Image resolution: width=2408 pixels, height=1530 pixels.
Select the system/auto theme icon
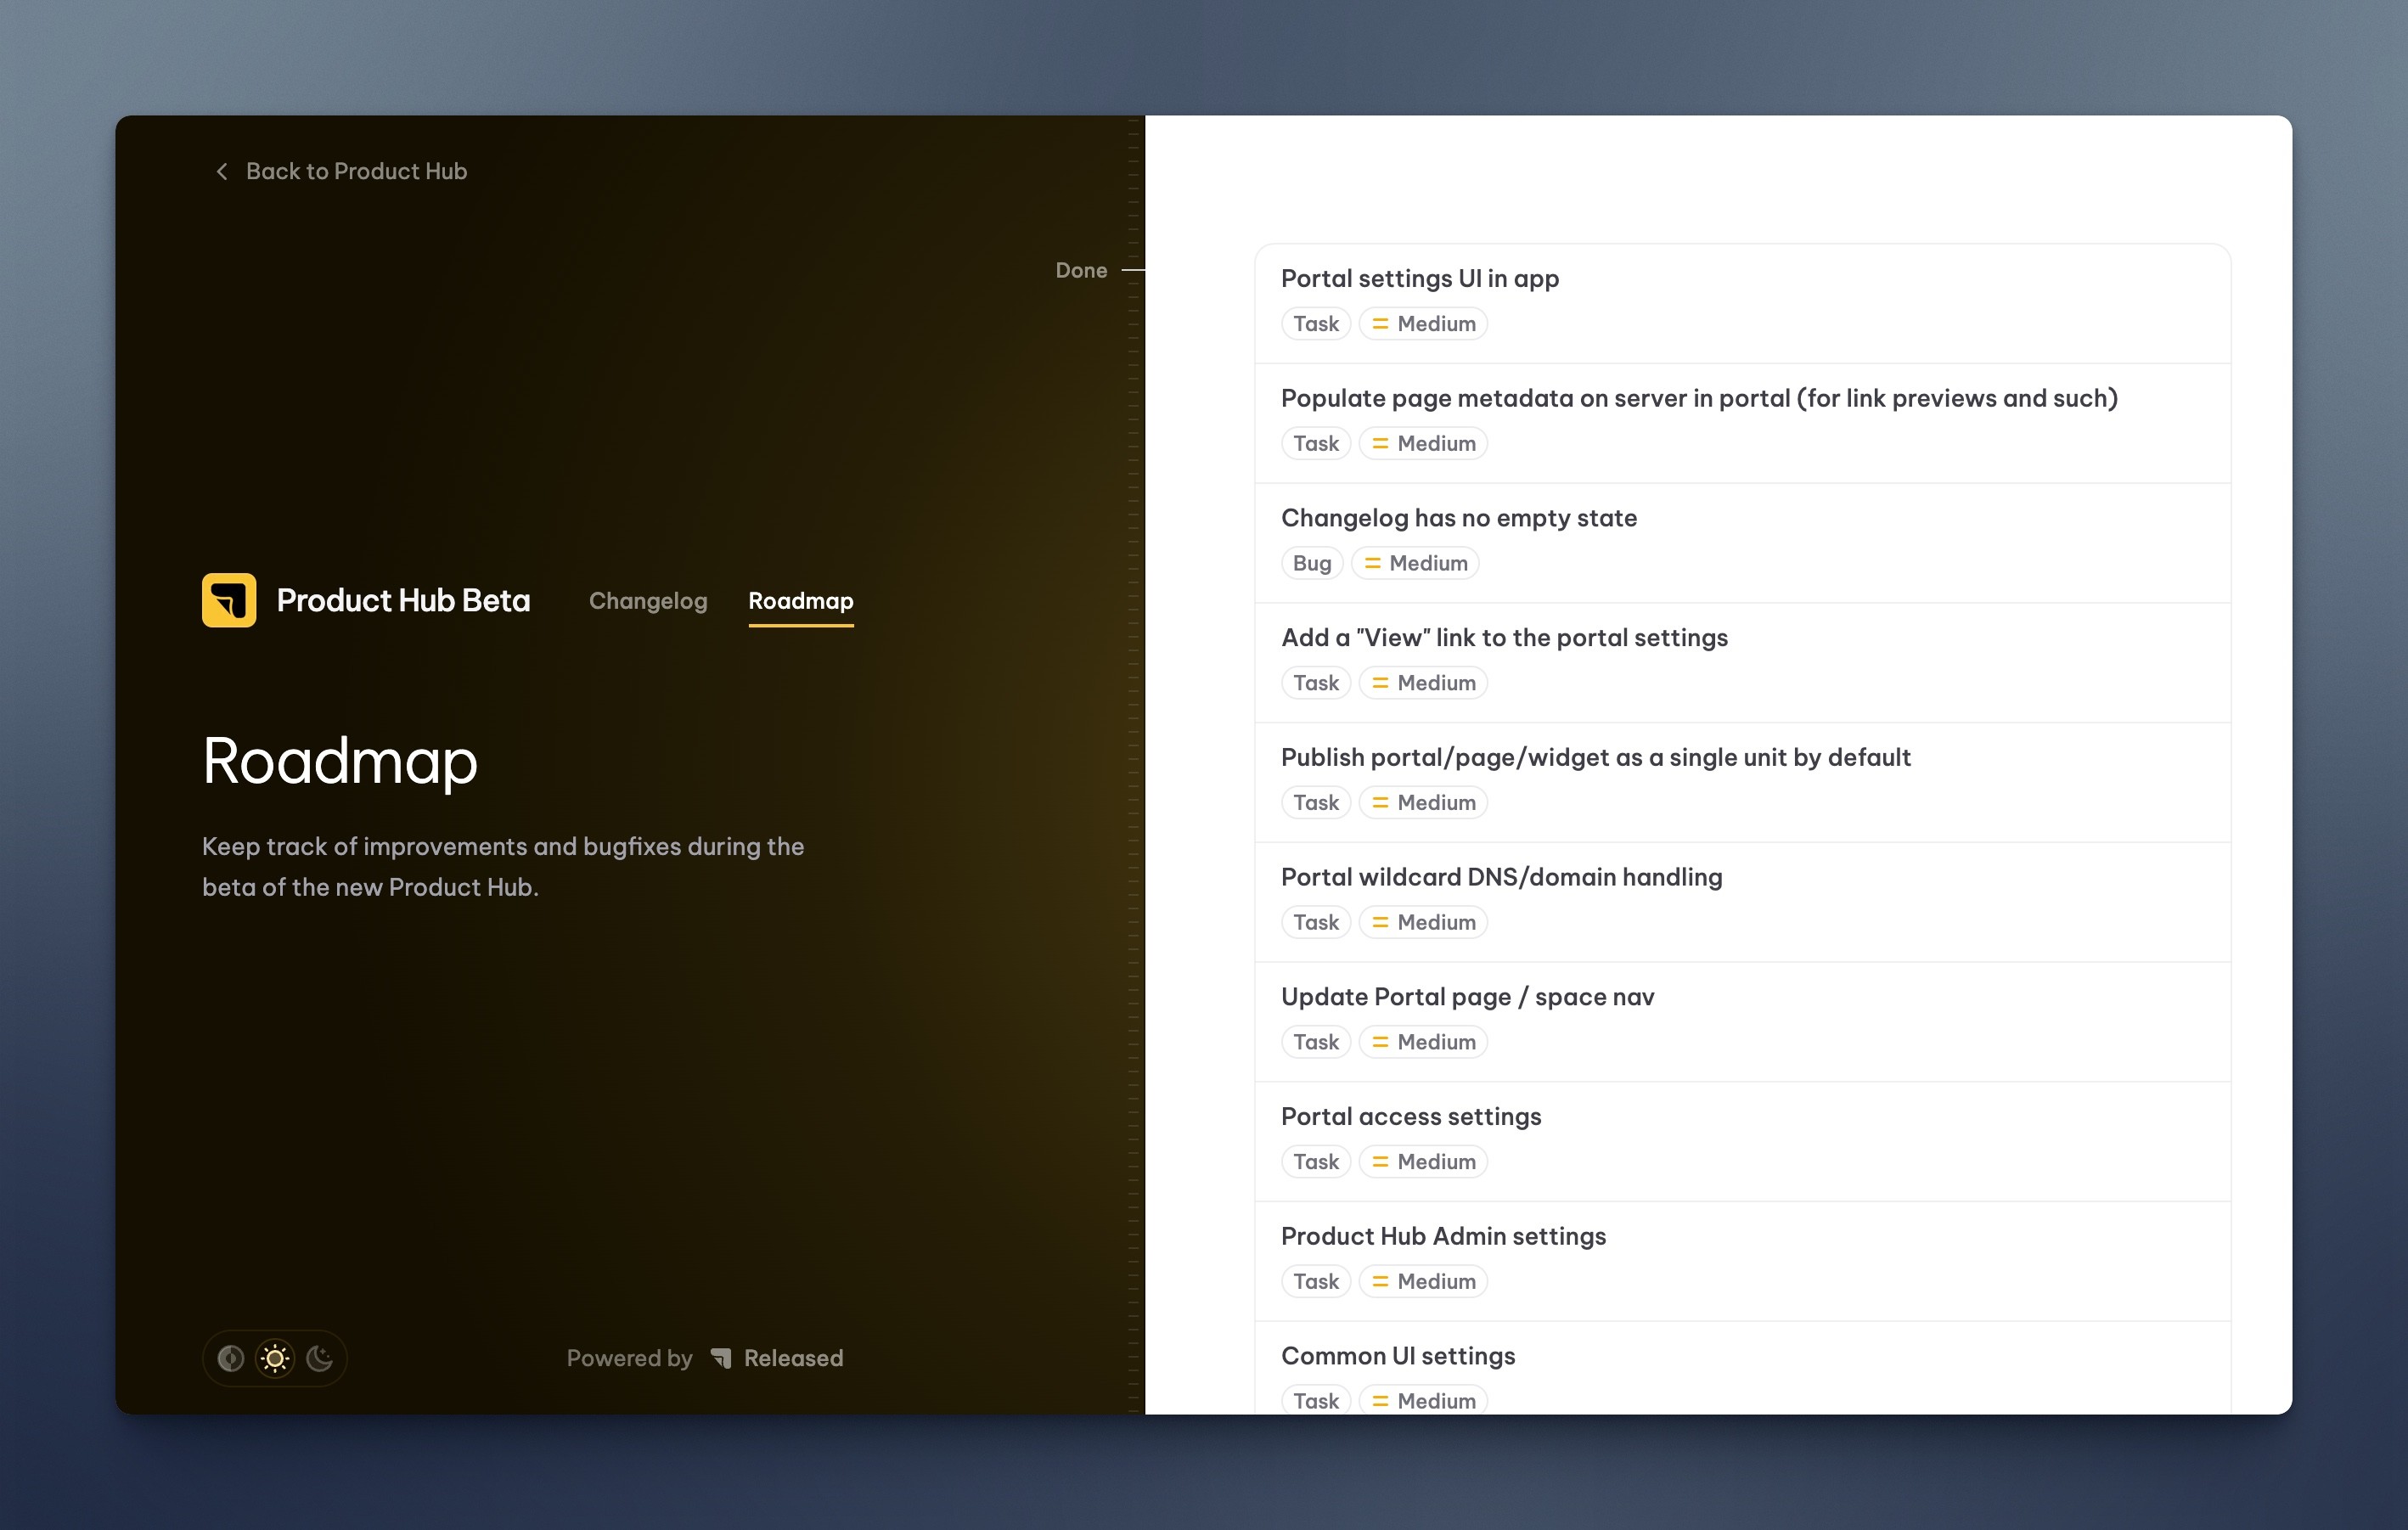[x=231, y=1358]
